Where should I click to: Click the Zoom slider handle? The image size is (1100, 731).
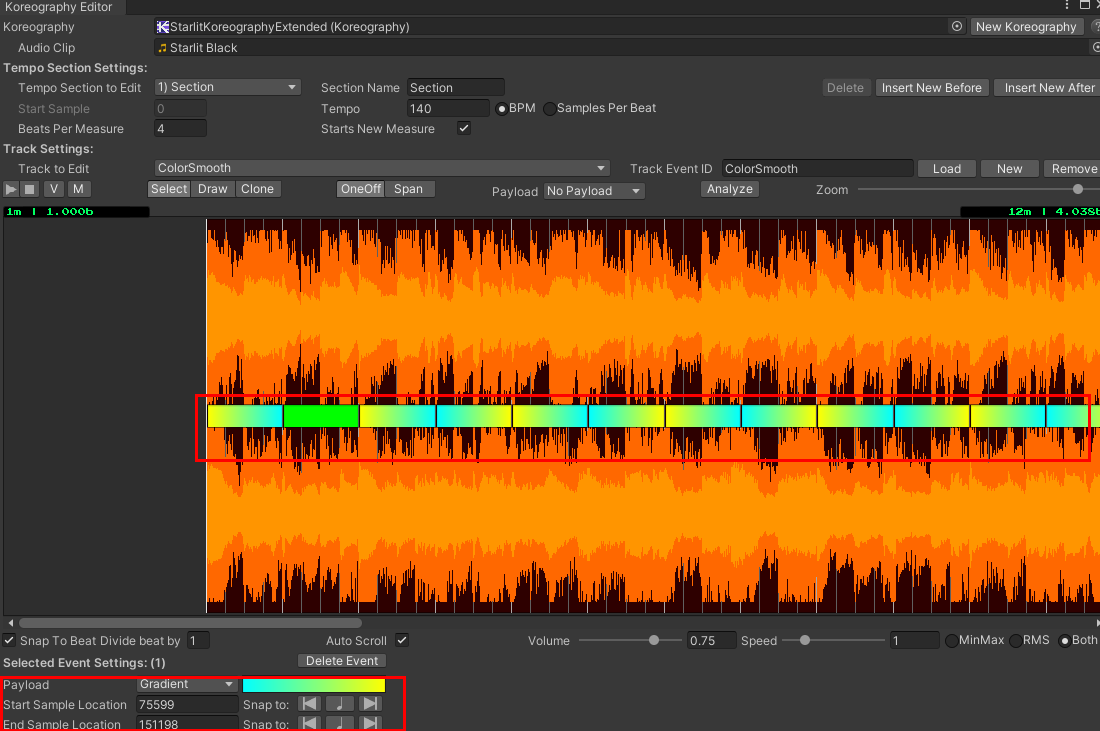coord(1078,189)
